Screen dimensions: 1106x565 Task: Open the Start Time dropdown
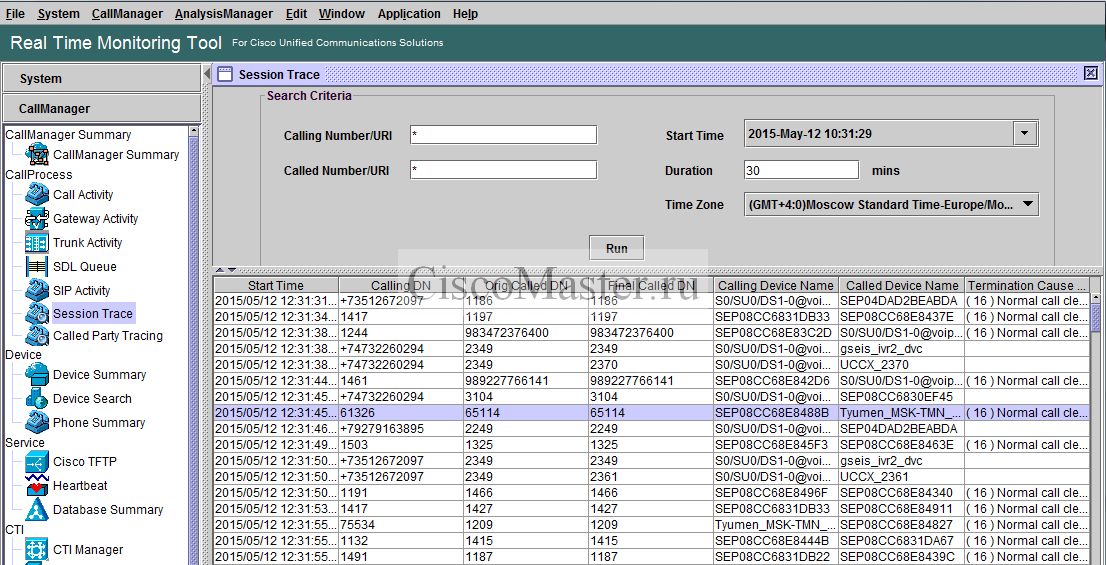(x=1025, y=133)
